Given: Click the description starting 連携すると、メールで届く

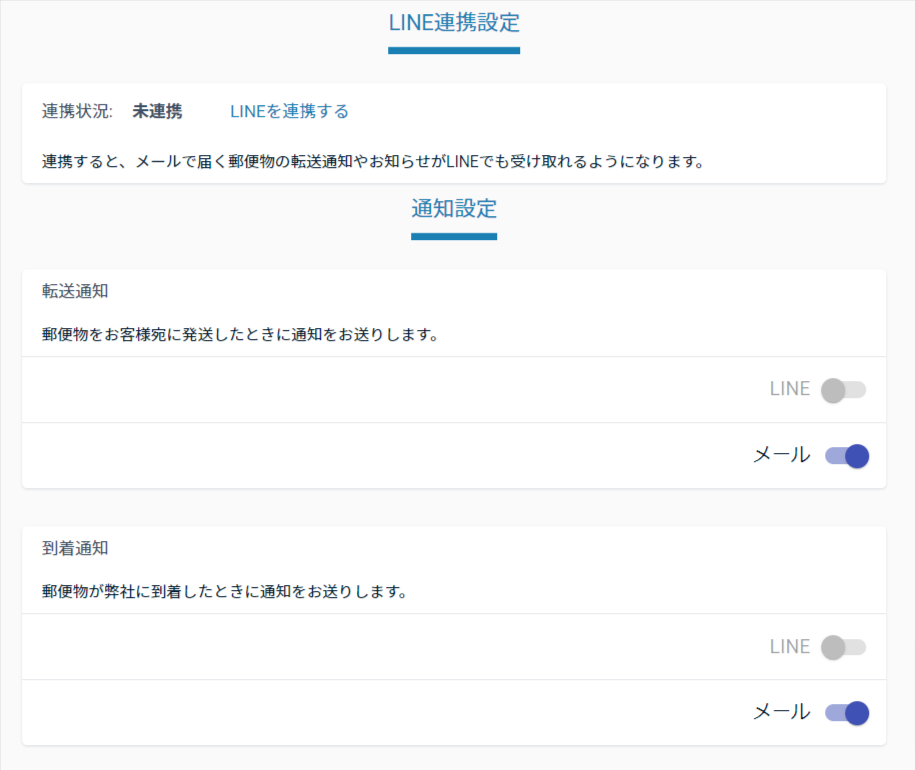Looking at the screenshot, I should click(373, 161).
